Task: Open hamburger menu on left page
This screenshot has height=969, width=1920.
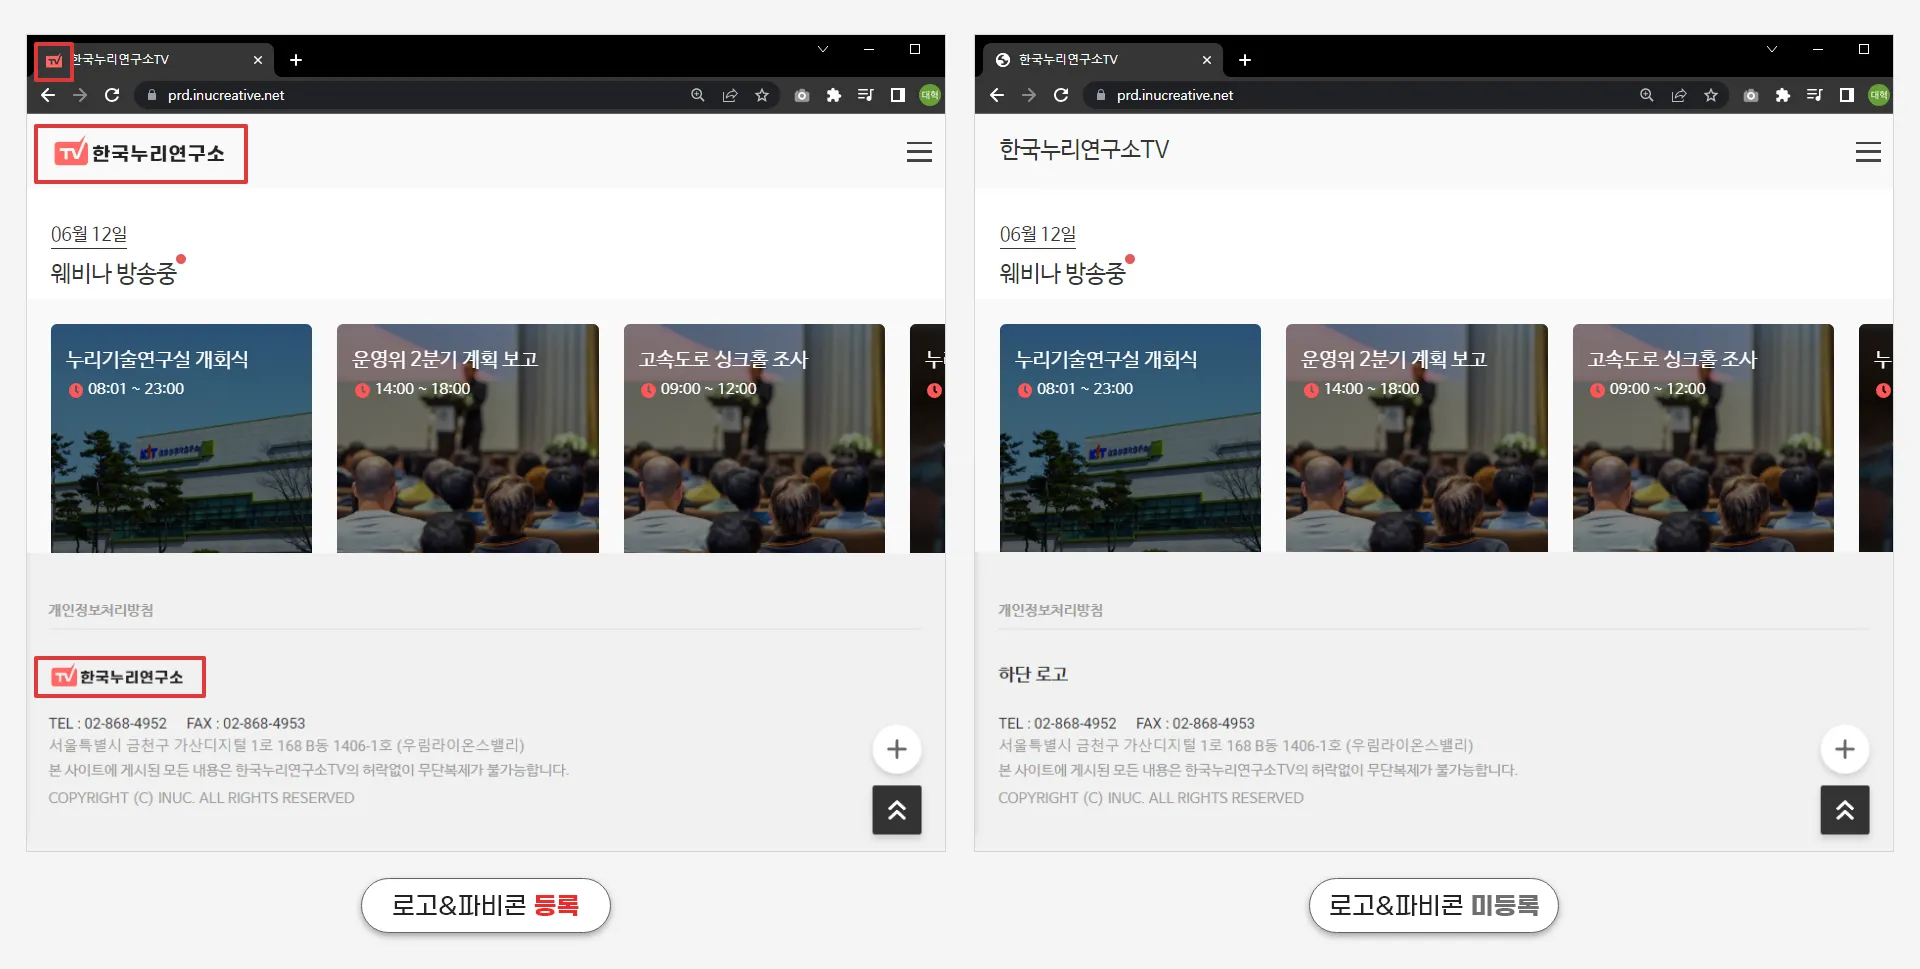Action: 919,152
